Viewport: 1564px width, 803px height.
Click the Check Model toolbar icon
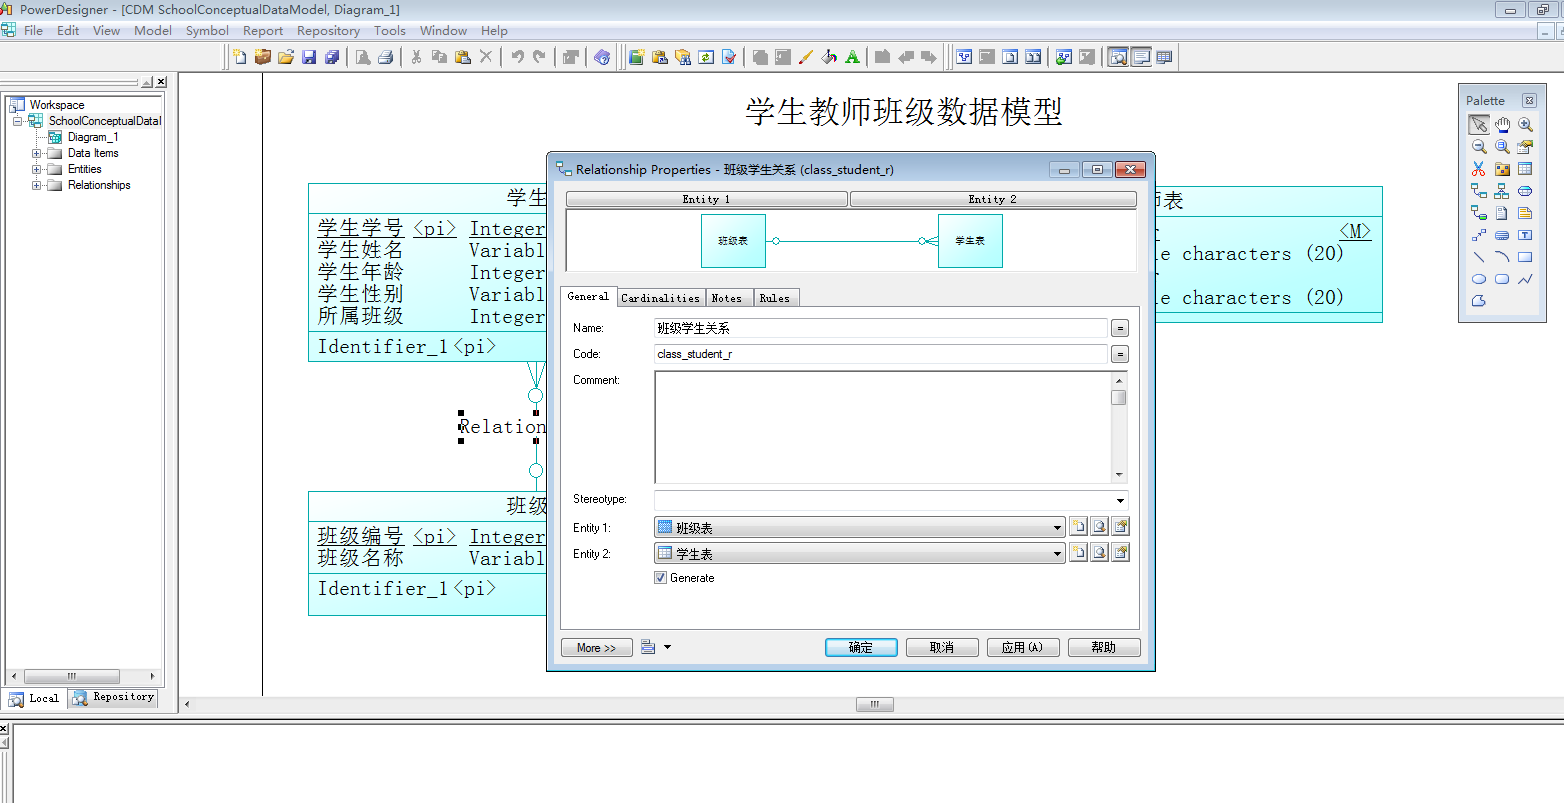pyautogui.click(x=729, y=57)
